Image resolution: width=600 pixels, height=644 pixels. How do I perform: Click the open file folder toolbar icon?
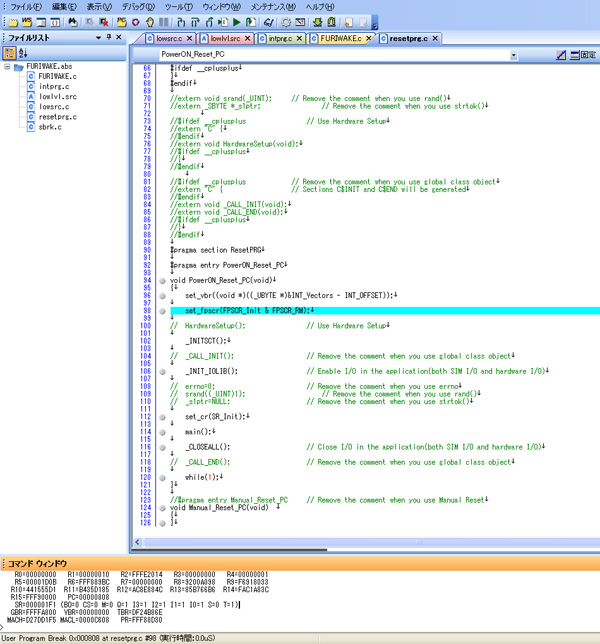(x=13, y=22)
